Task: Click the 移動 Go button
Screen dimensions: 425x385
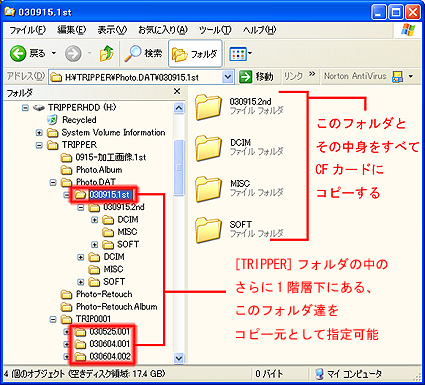Action: pos(257,77)
